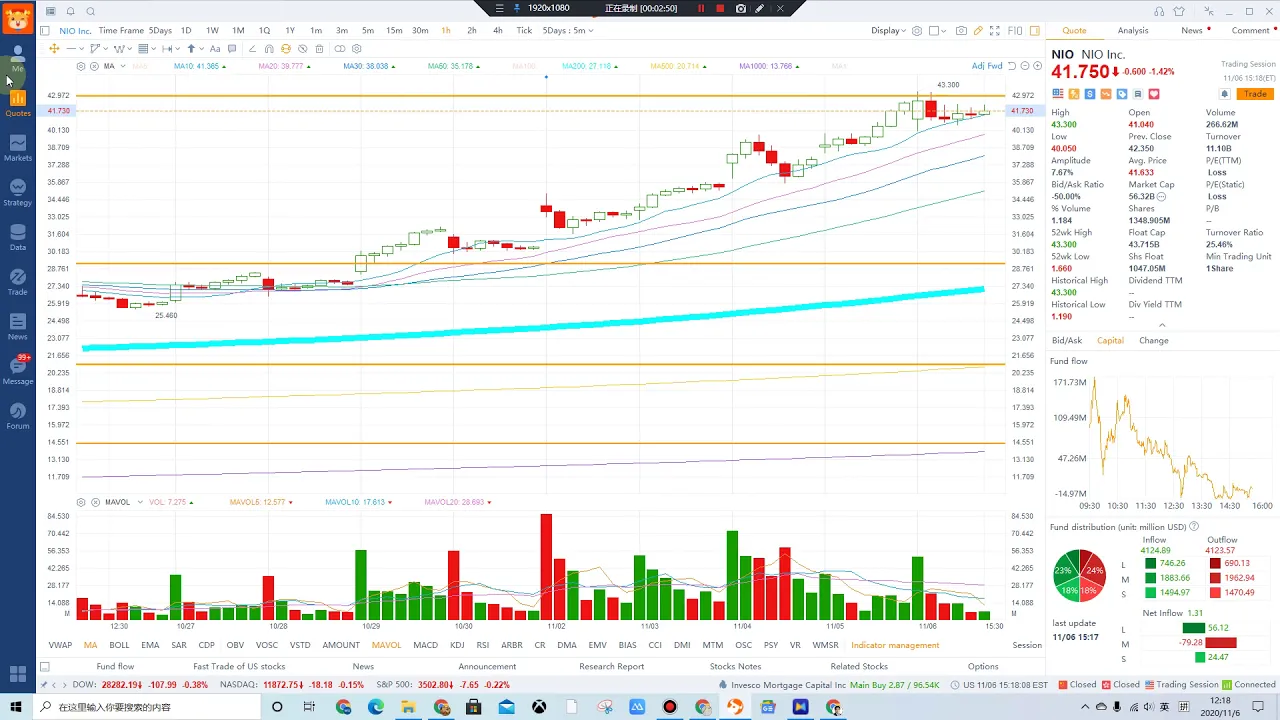Activate the pencil drawing tool icon

pos(978,31)
